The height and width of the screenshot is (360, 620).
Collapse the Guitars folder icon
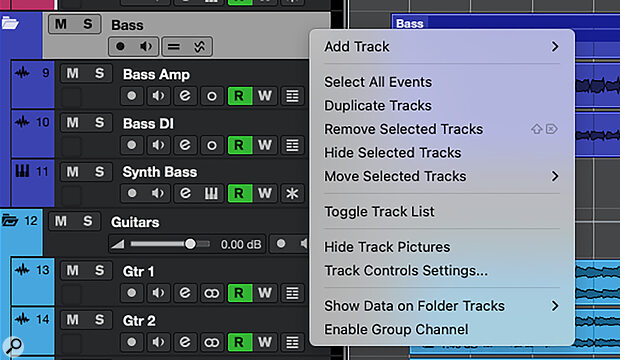pyautogui.click(x=10, y=220)
